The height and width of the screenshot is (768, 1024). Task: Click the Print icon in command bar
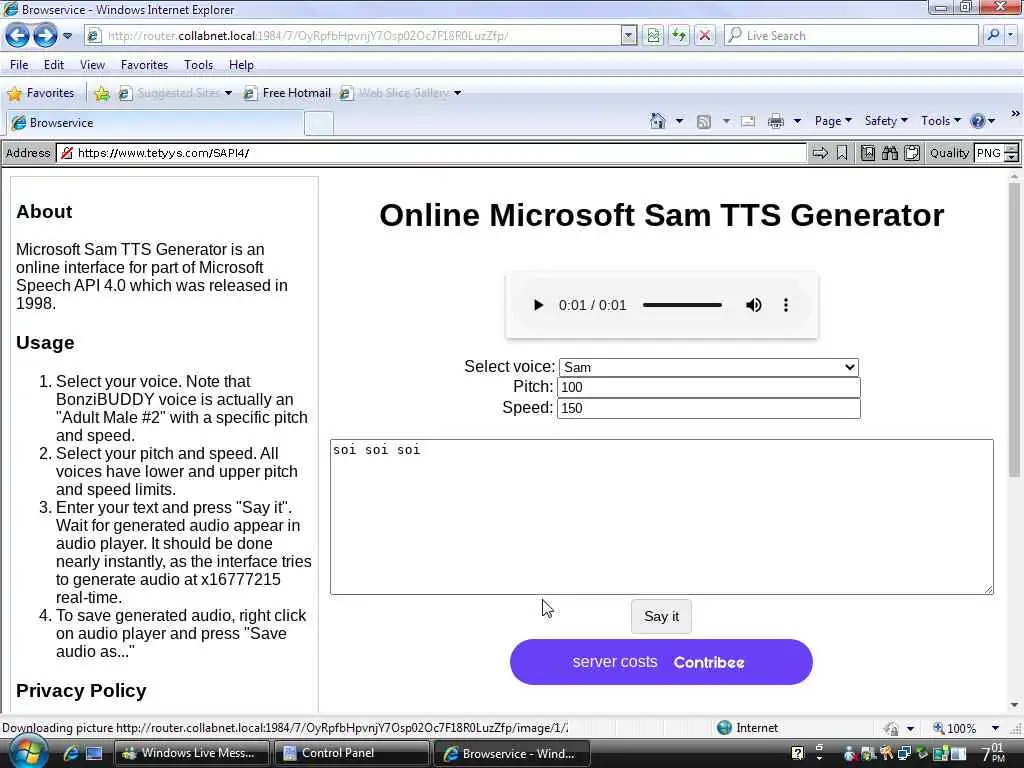click(x=776, y=121)
